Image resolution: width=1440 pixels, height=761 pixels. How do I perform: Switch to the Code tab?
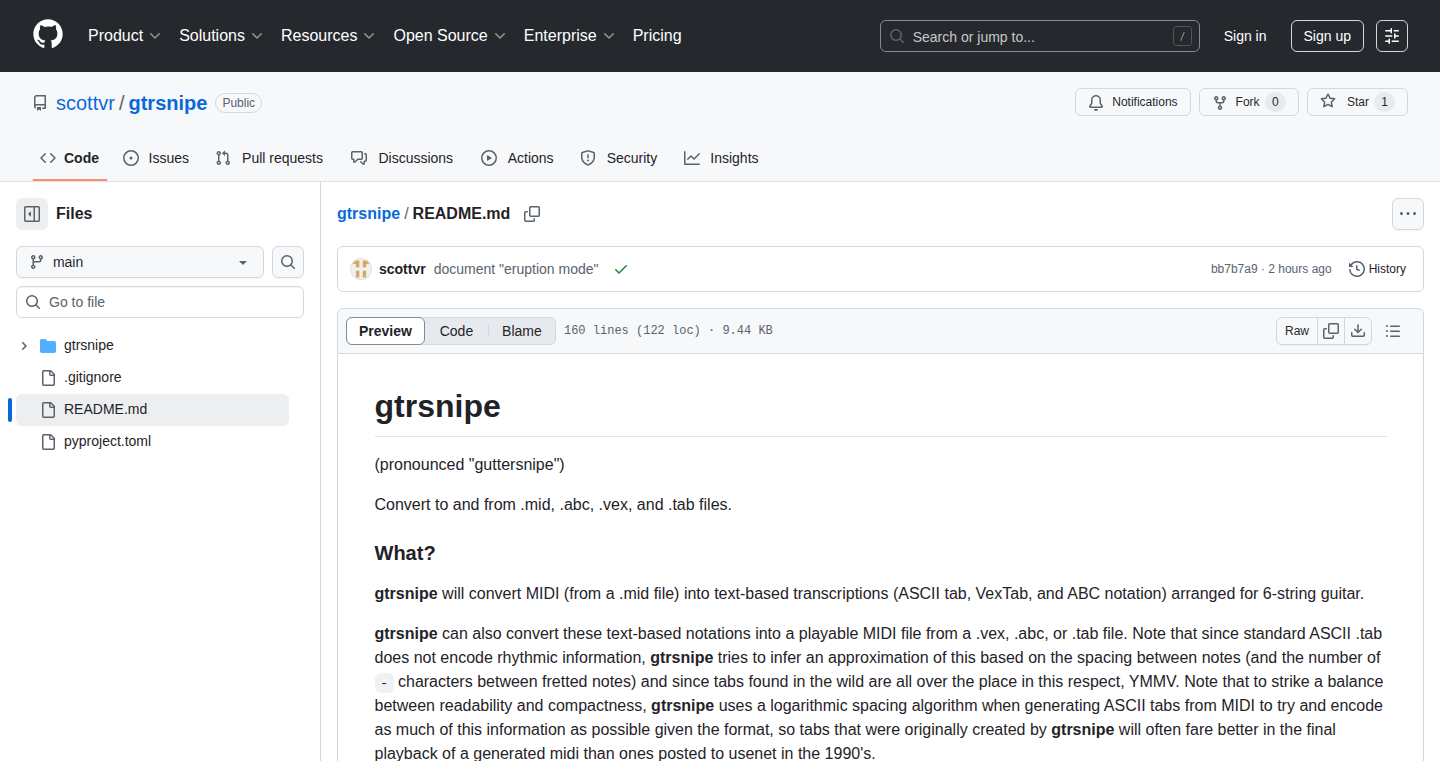coord(70,158)
